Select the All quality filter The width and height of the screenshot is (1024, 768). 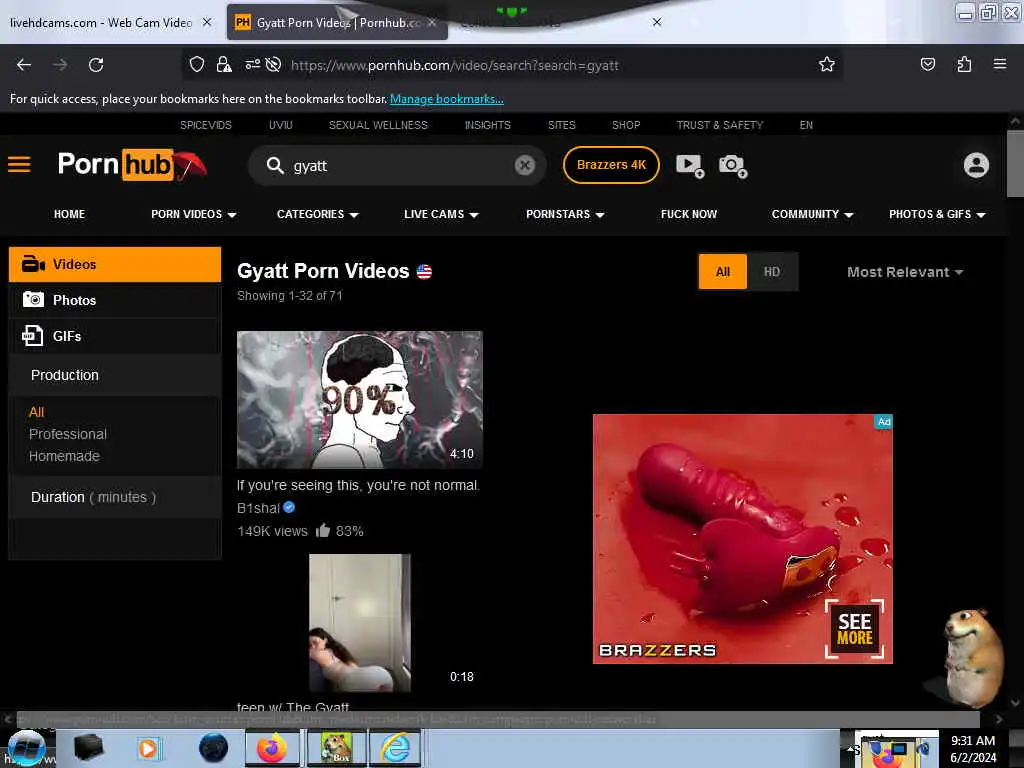coord(723,272)
